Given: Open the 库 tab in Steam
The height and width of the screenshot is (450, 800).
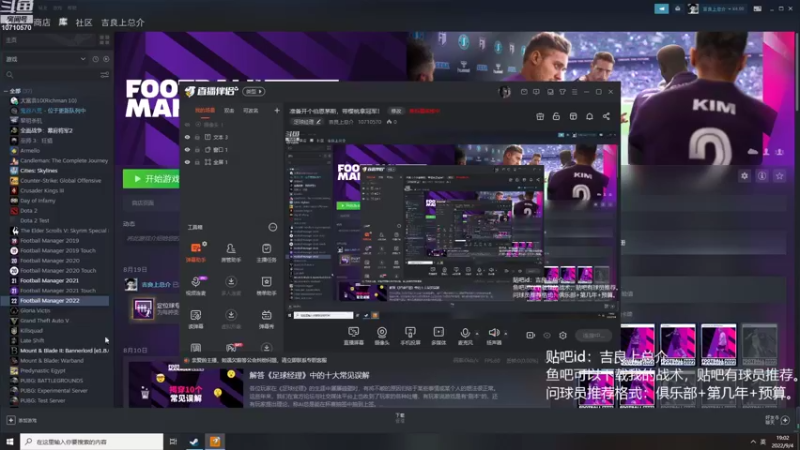Looking at the screenshot, I should pos(63,22).
